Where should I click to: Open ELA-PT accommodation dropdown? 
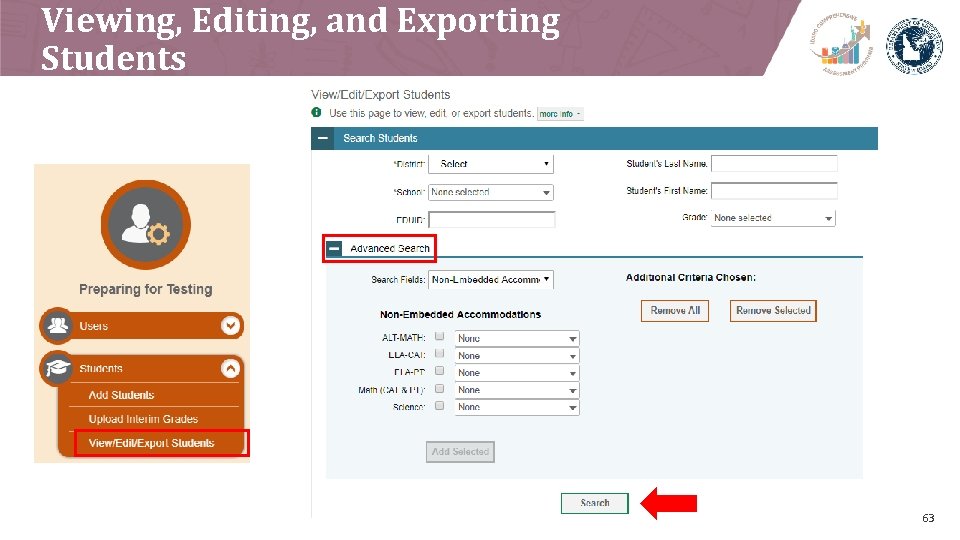tap(517, 373)
